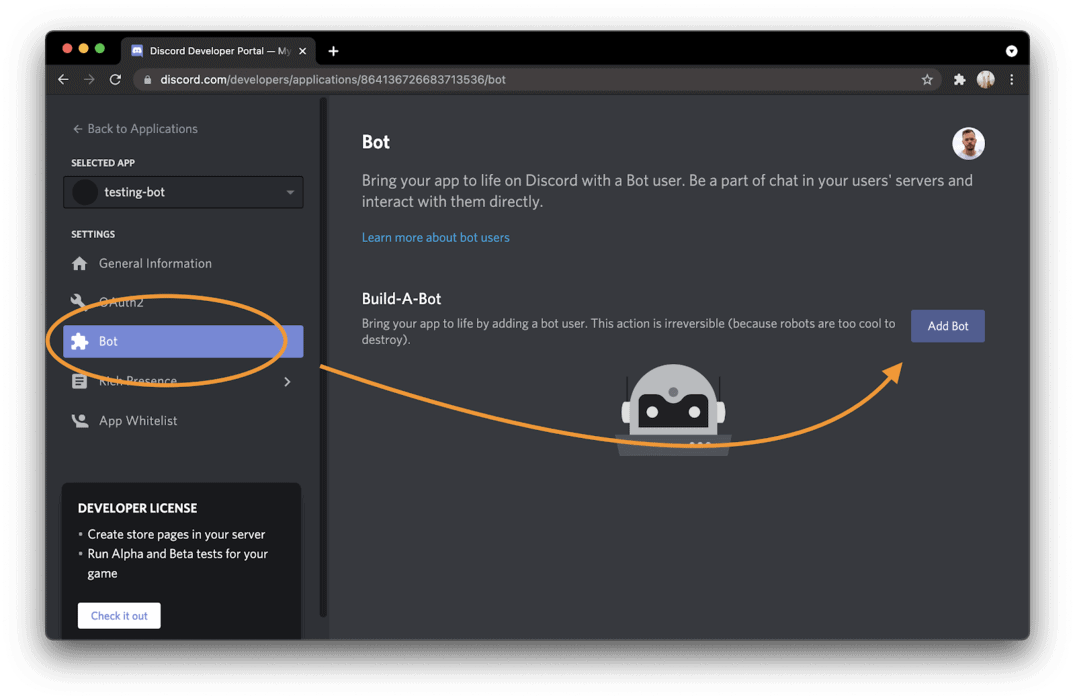
Task: Click the tab search arrow in title bar
Action: click(1011, 51)
